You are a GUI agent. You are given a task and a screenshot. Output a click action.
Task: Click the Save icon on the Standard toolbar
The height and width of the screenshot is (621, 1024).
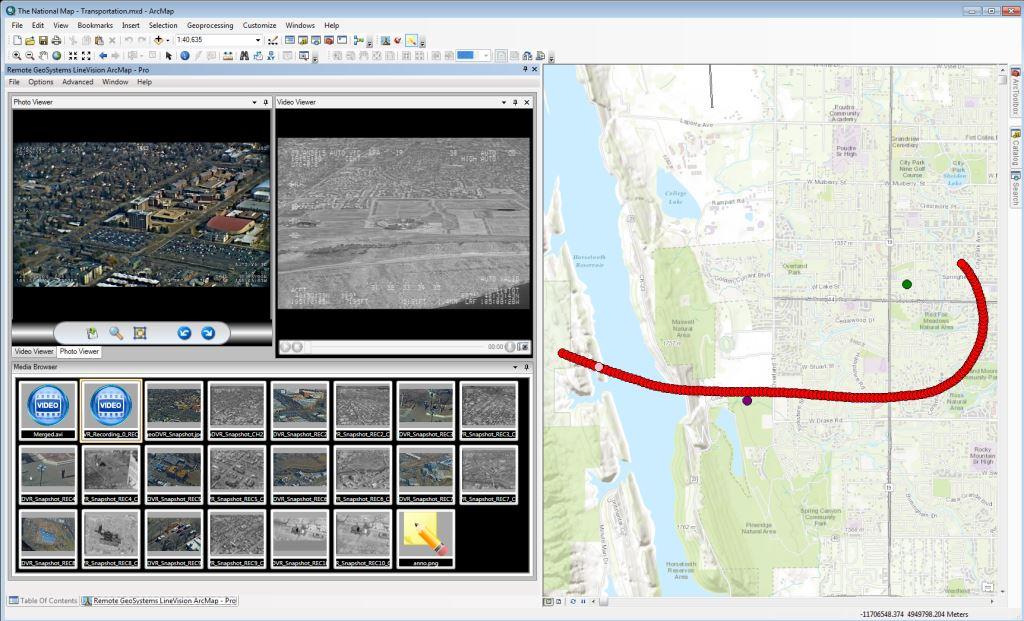pos(43,41)
